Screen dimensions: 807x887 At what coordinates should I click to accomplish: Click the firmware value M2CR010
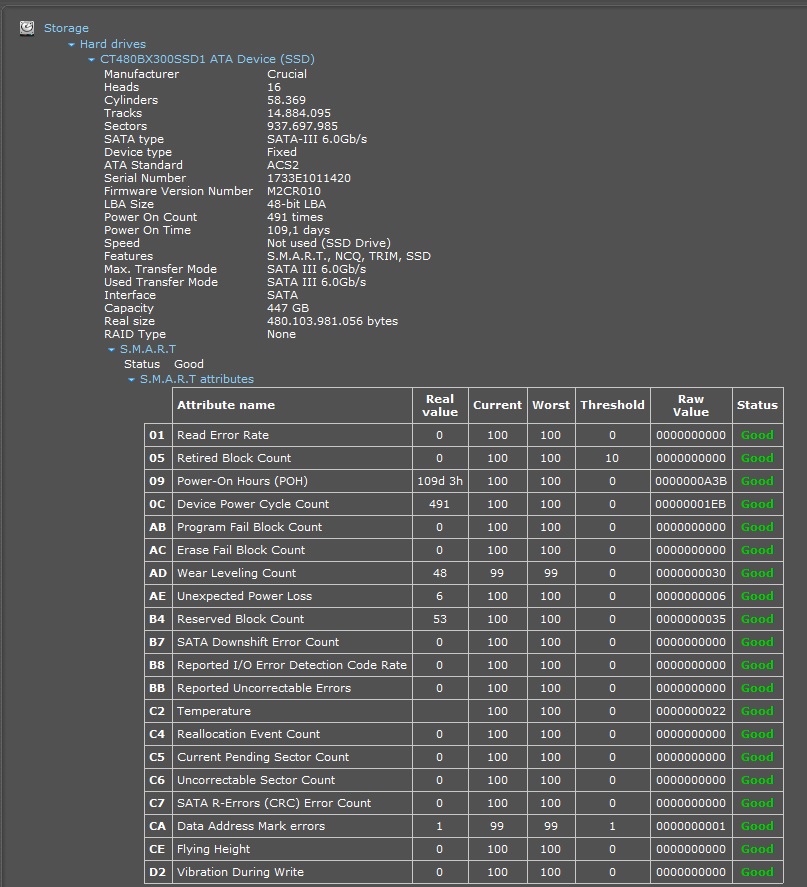pyautogui.click(x=294, y=191)
